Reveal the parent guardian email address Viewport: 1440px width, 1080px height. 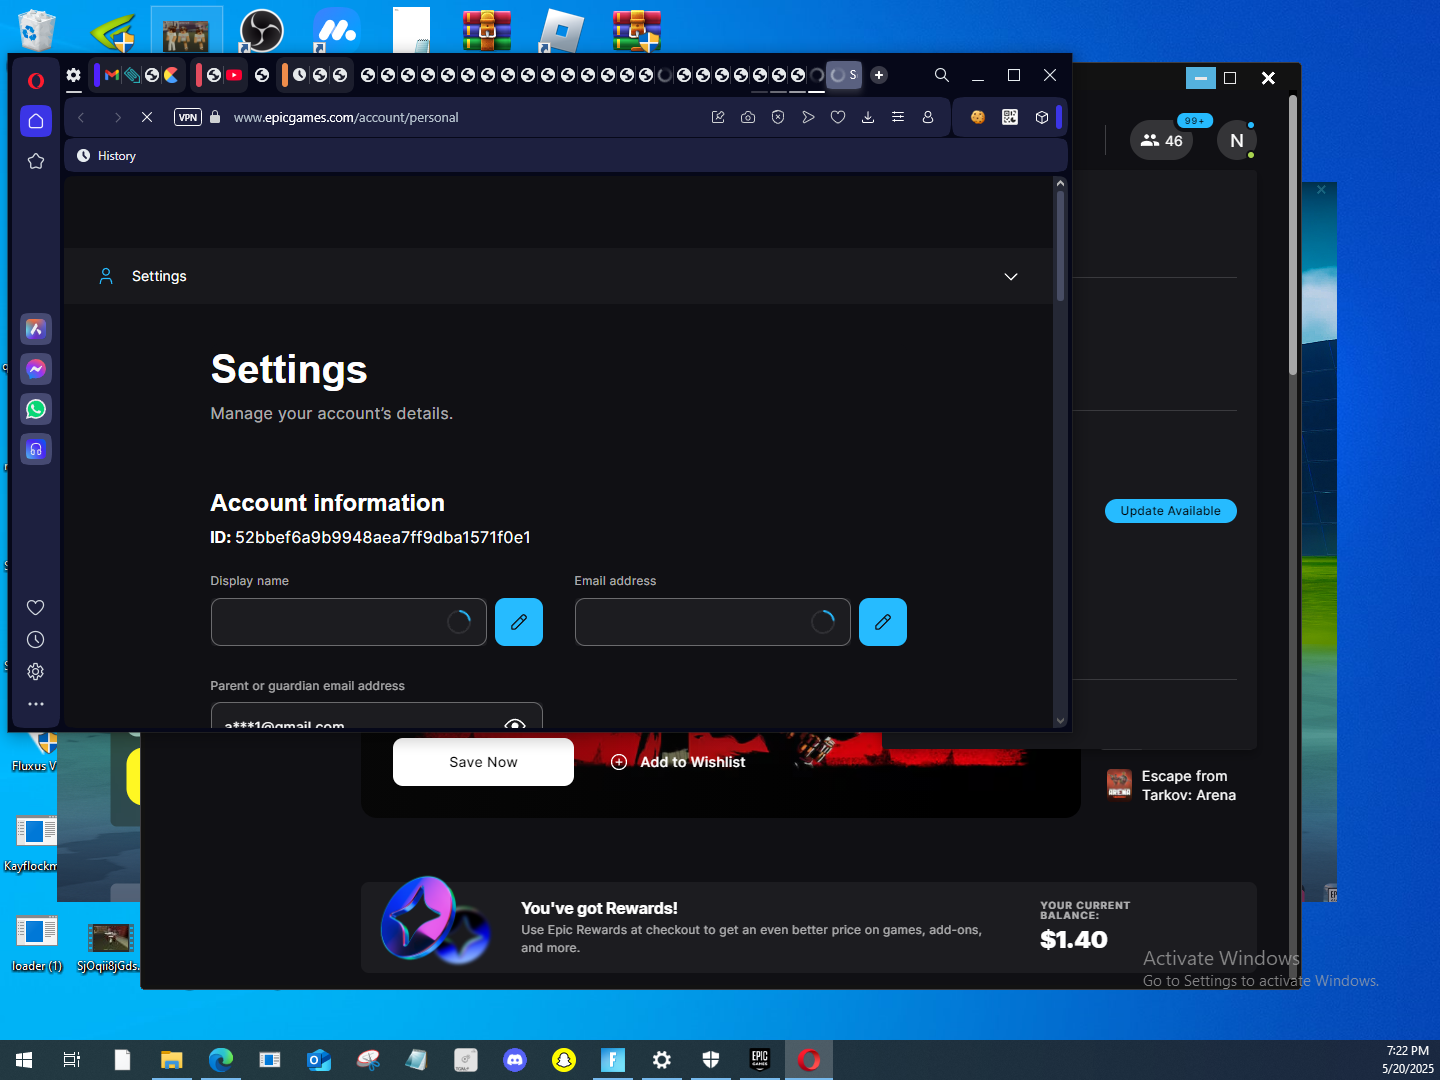coord(515,723)
